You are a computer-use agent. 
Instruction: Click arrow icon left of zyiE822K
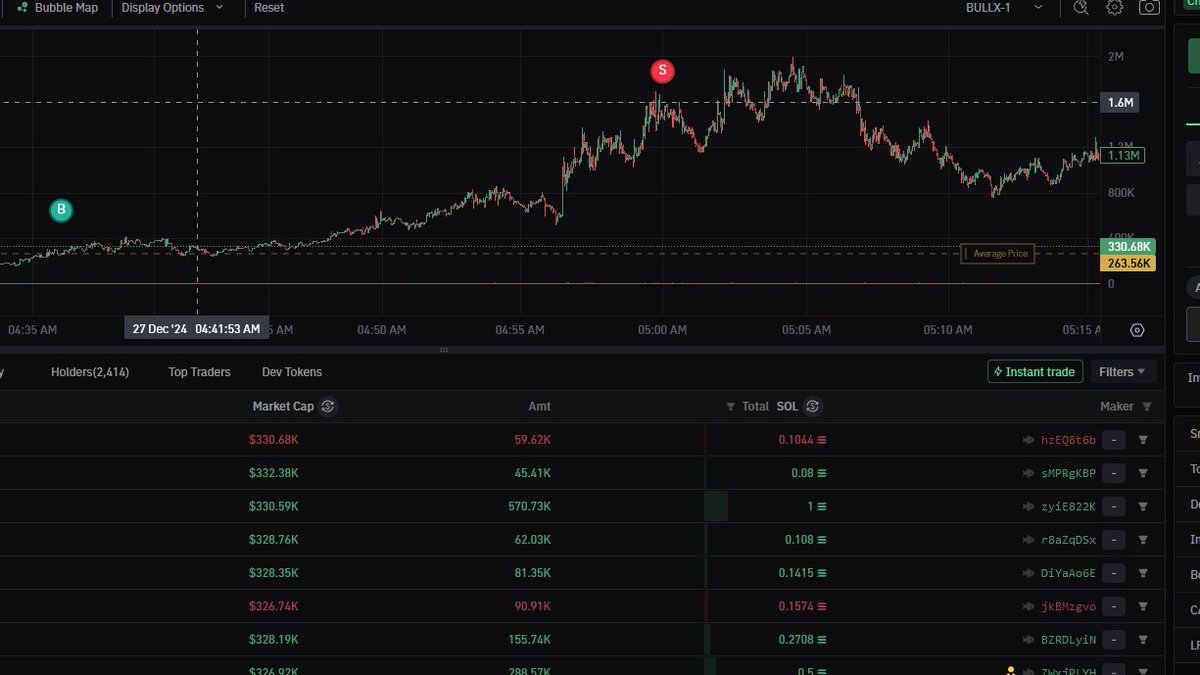1028,507
